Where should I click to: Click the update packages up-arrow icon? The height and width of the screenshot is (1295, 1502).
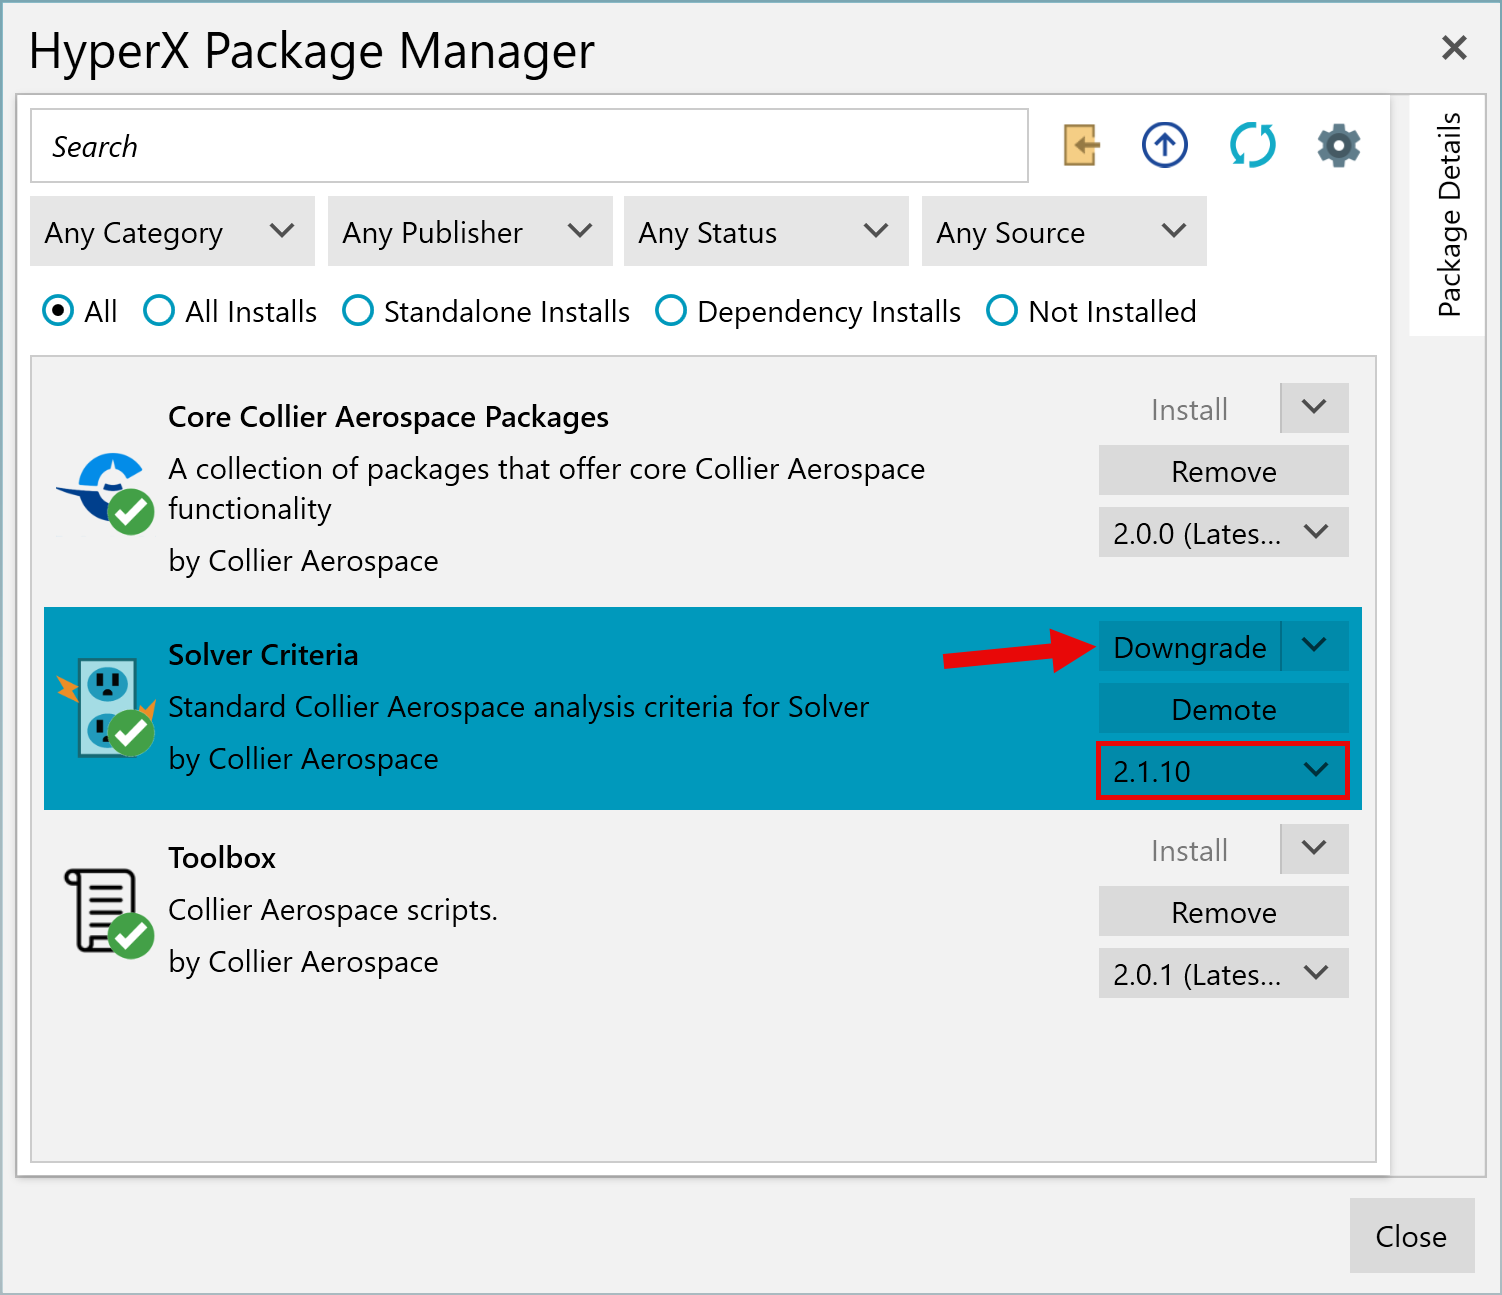click(1165, 146)
